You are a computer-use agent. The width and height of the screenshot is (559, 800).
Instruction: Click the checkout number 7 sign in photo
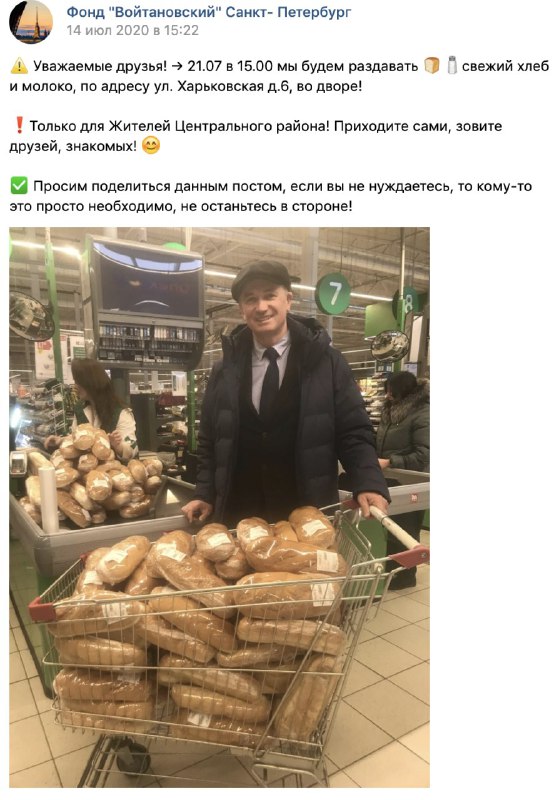pyautogui.click(x=333, y=294)
